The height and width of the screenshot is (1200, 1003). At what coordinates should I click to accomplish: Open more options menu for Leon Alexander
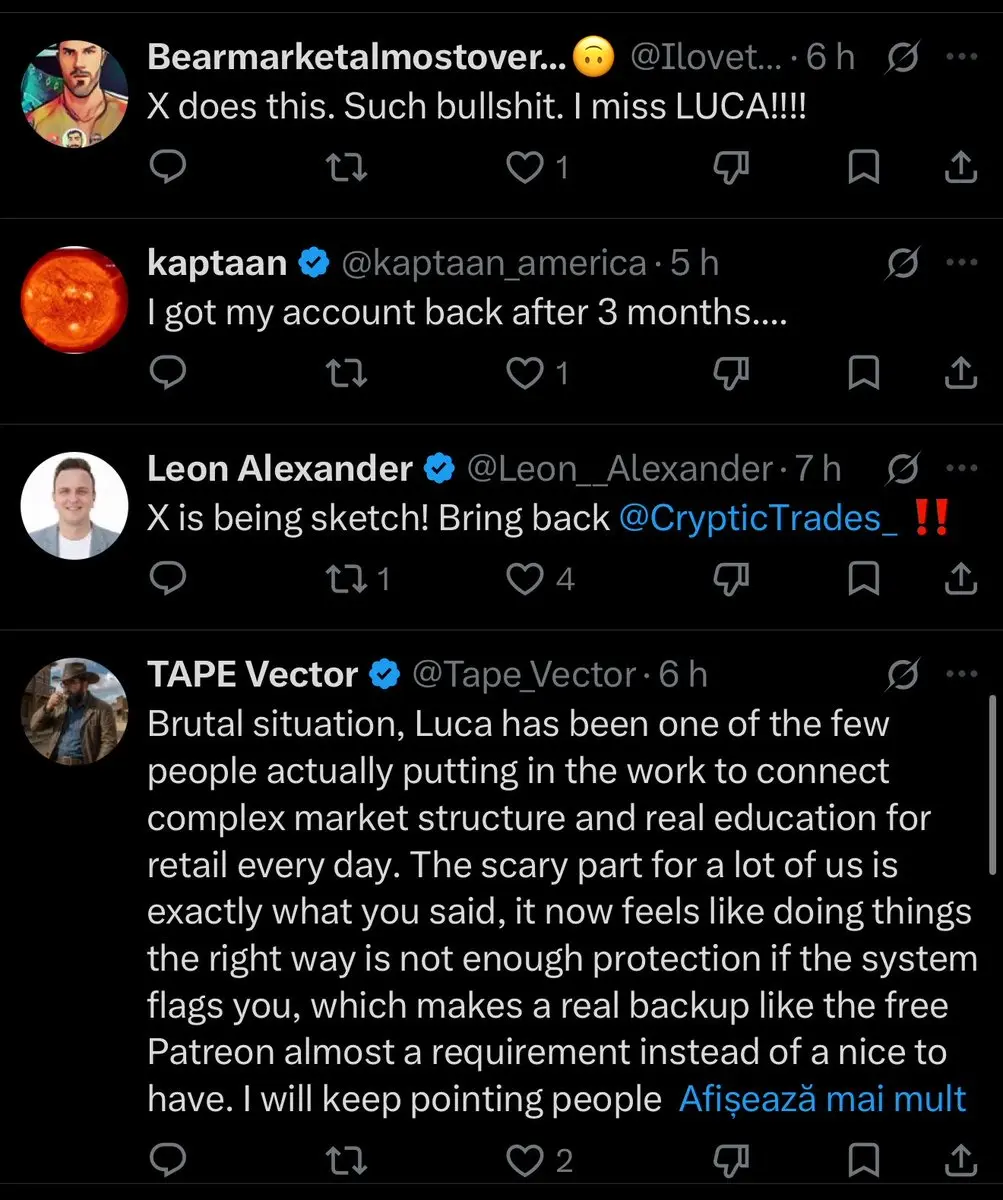click(961, 467)
